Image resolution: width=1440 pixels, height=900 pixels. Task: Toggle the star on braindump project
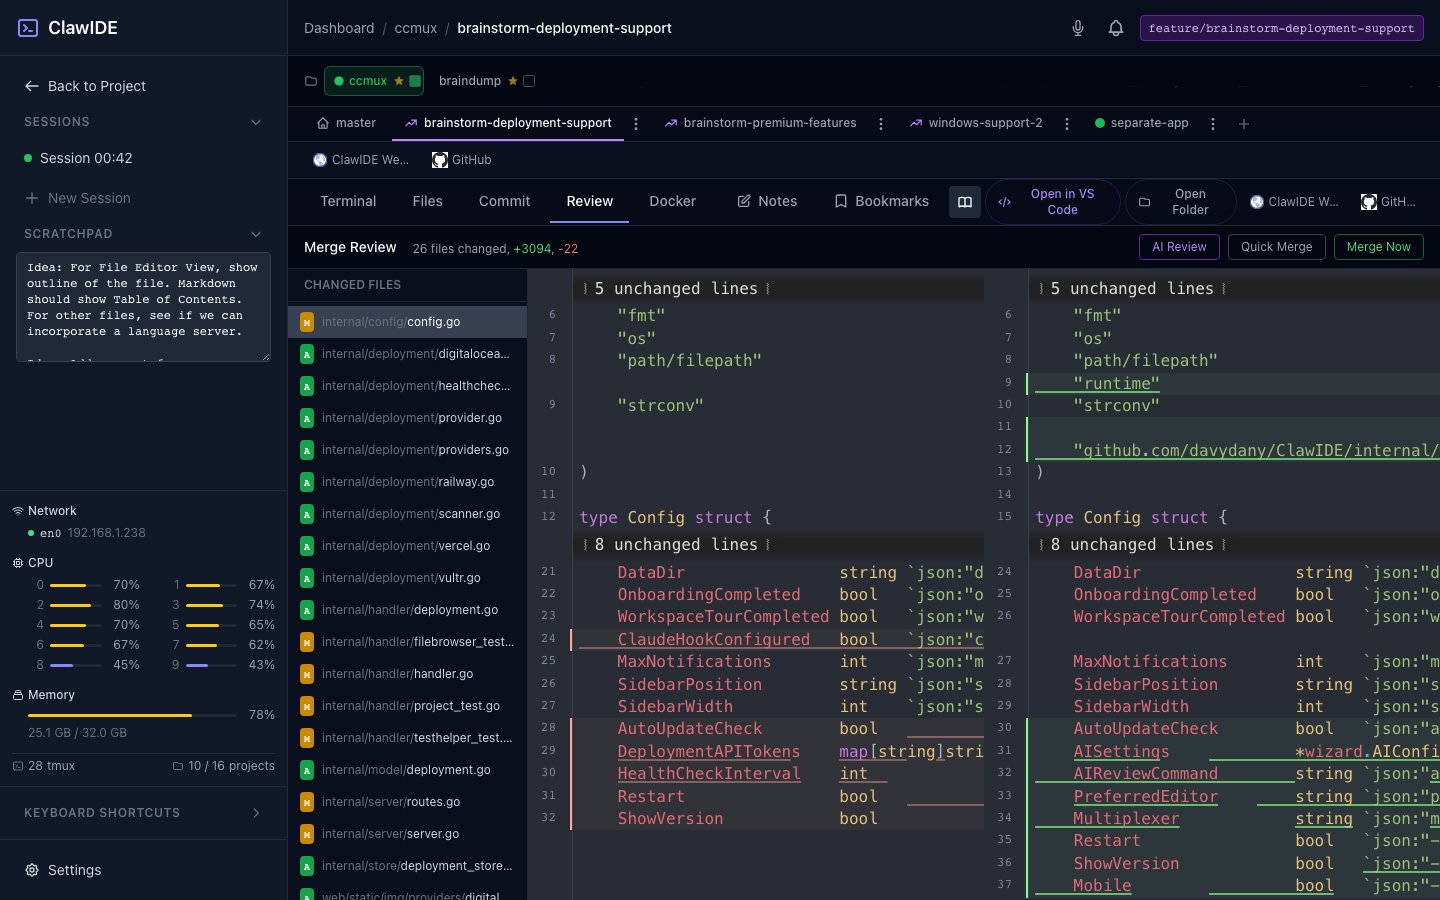[x=513, y=81]
